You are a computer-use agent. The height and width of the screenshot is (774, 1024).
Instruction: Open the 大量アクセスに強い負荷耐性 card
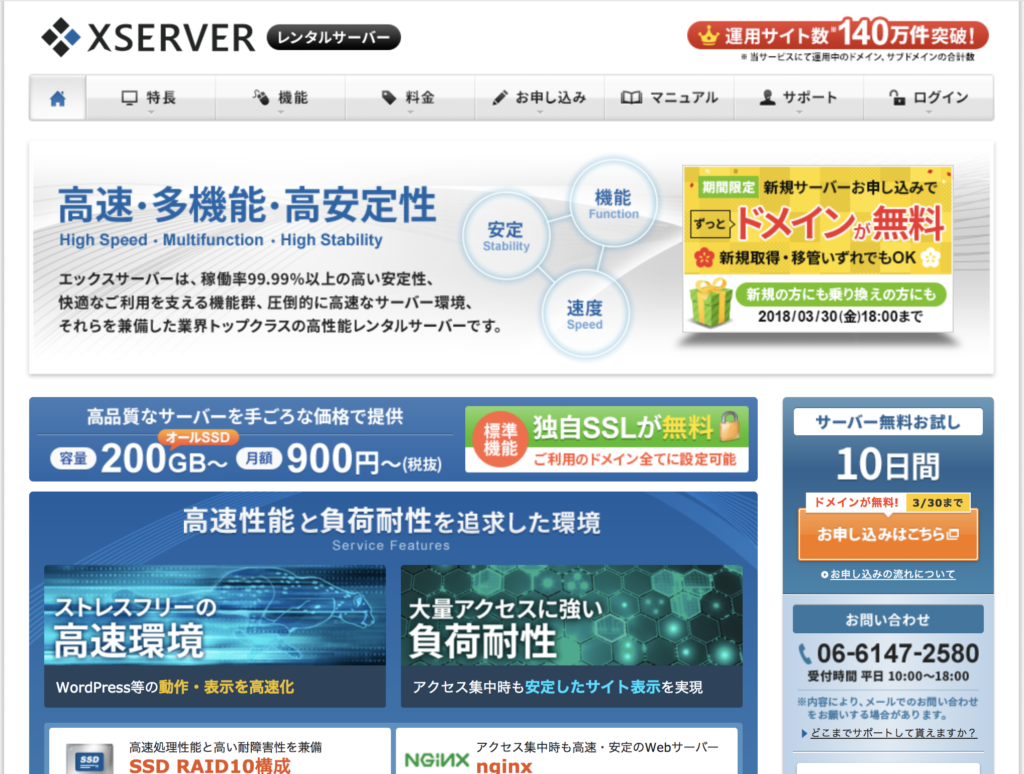[571, 636]
